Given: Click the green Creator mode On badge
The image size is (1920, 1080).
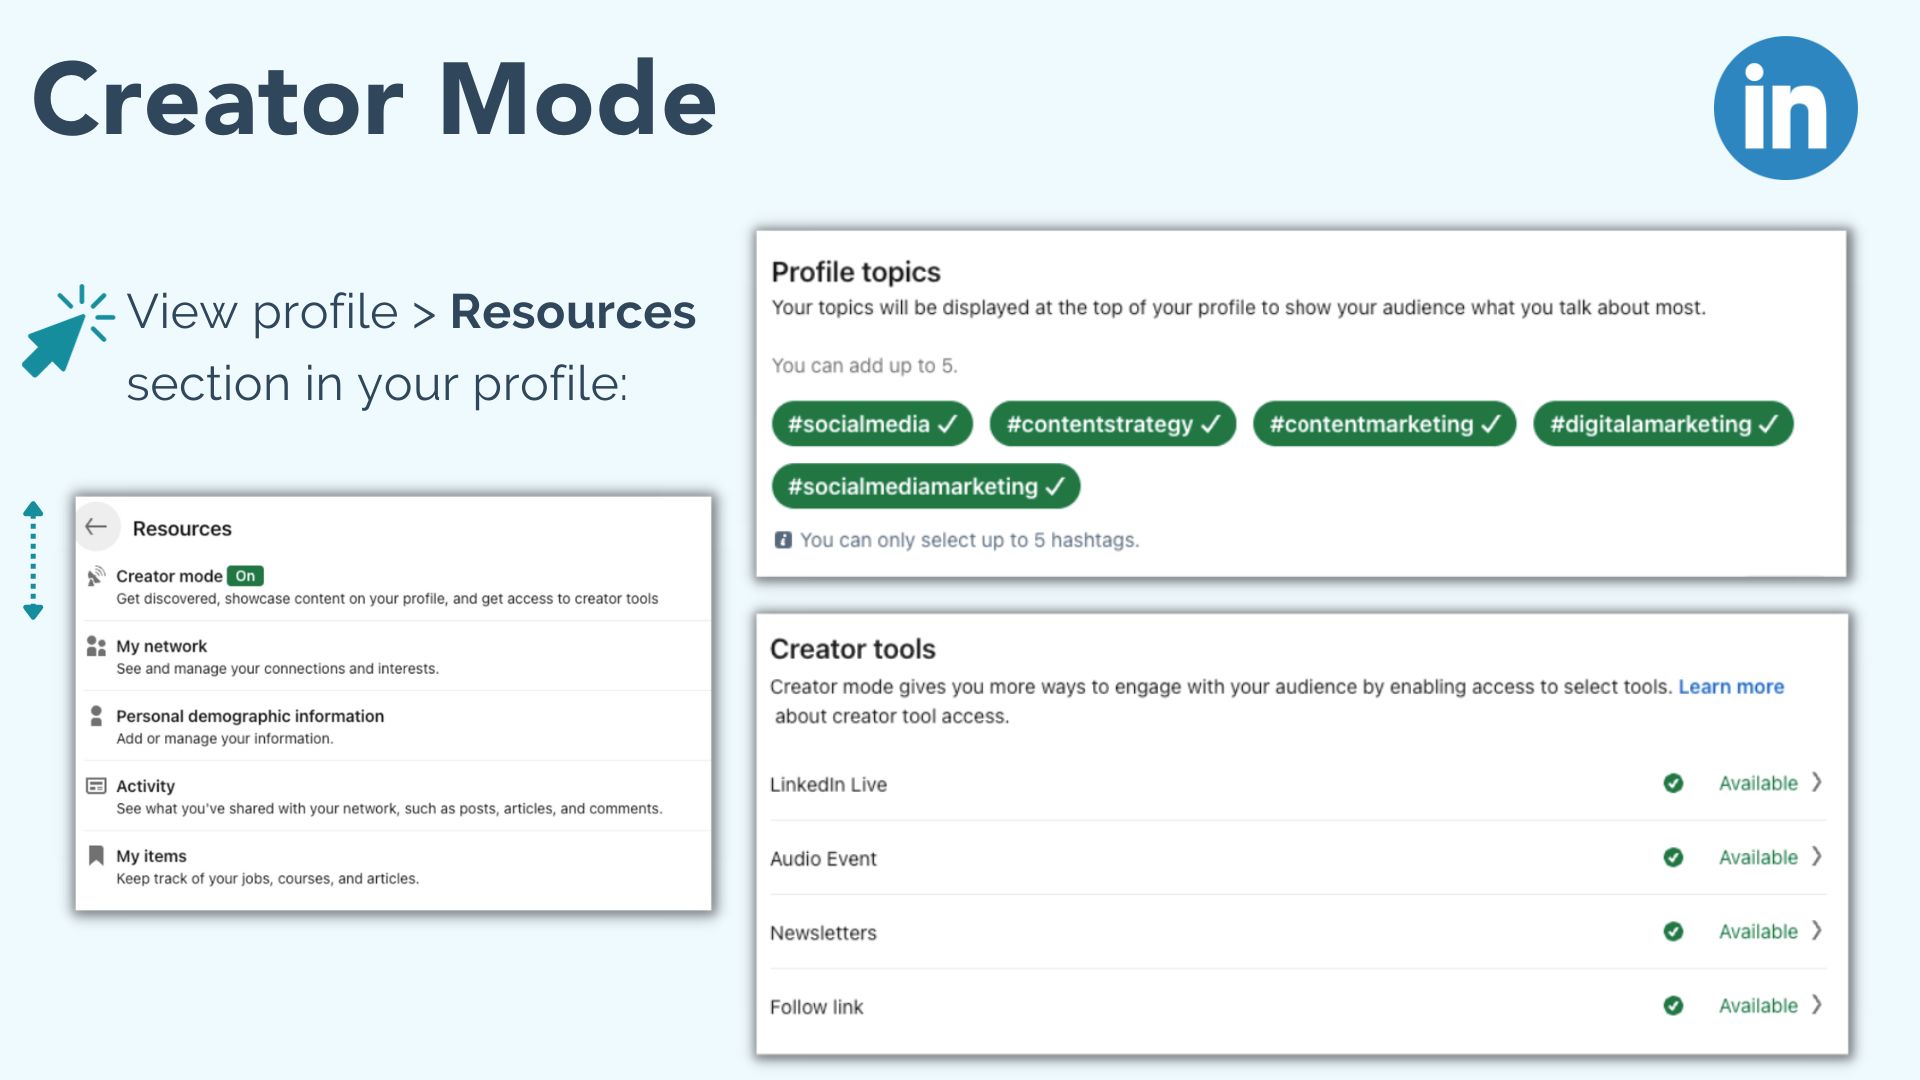Looking at the screenshot, I should [x=245, y=576].
